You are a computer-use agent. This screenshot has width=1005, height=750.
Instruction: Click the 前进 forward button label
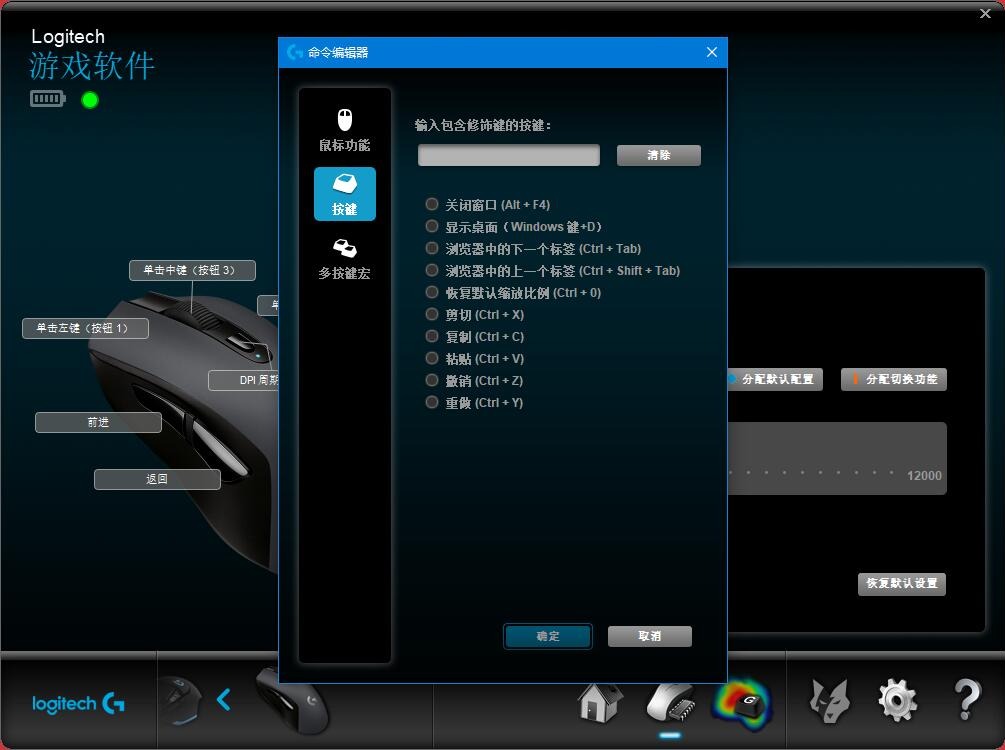(98, 422)
